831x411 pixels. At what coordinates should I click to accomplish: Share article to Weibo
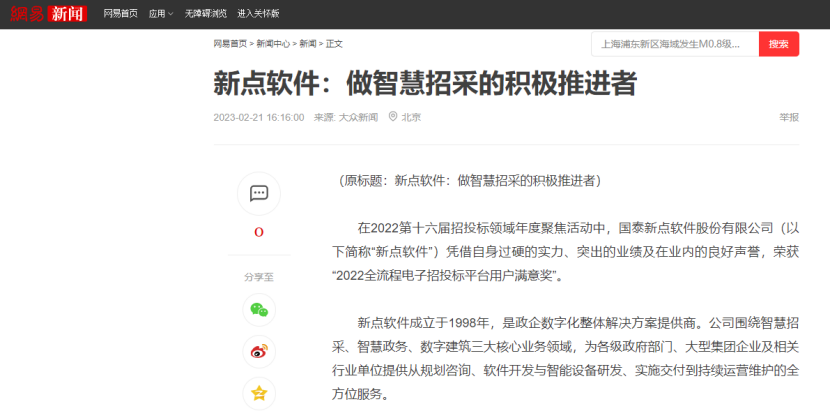[x=259, y=352]
